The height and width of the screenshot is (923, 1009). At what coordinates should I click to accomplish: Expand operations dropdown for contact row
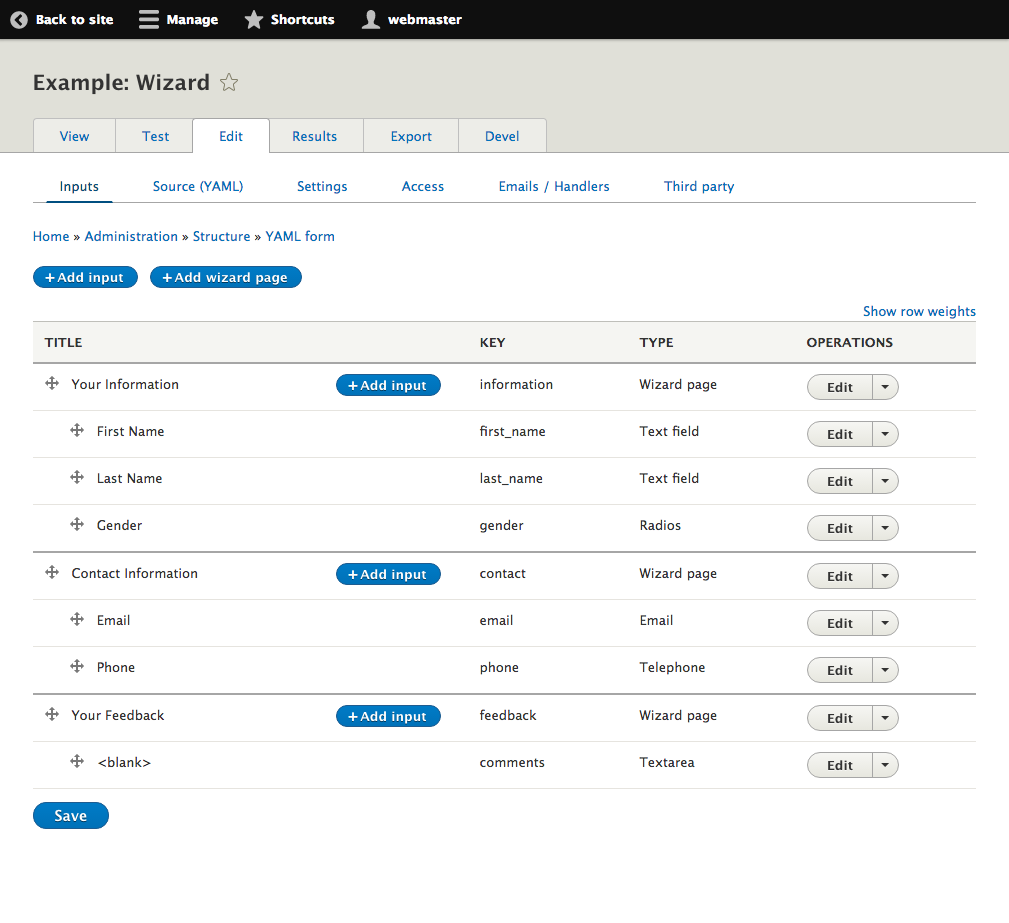click(x=885, y=576)
